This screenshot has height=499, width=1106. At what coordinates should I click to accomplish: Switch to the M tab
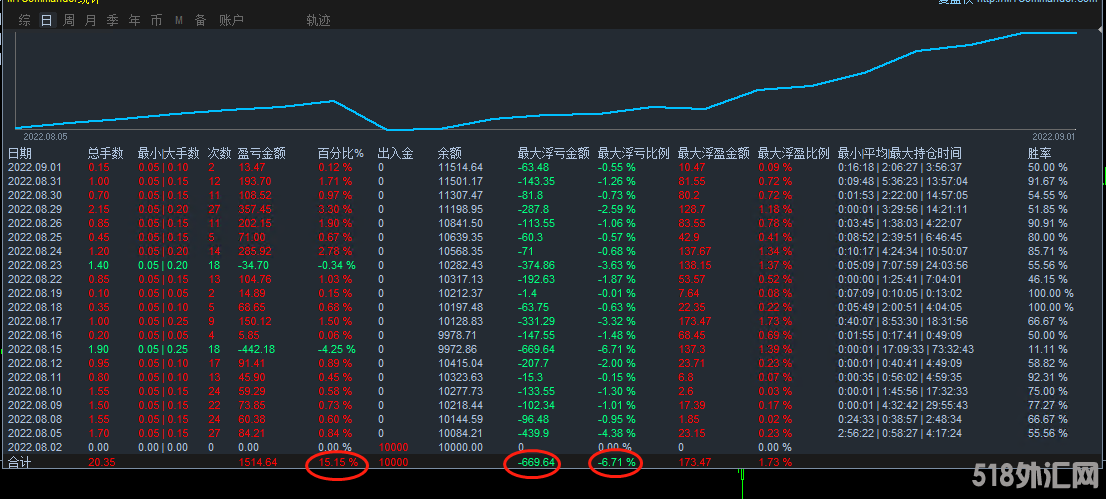coord(178,20)
